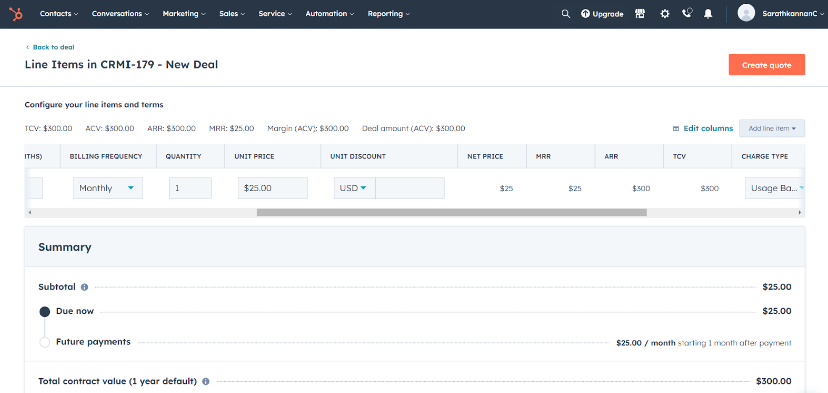Open the Settings gear icon
This screenshot has width=828, height=393.
tap(665, 14)
